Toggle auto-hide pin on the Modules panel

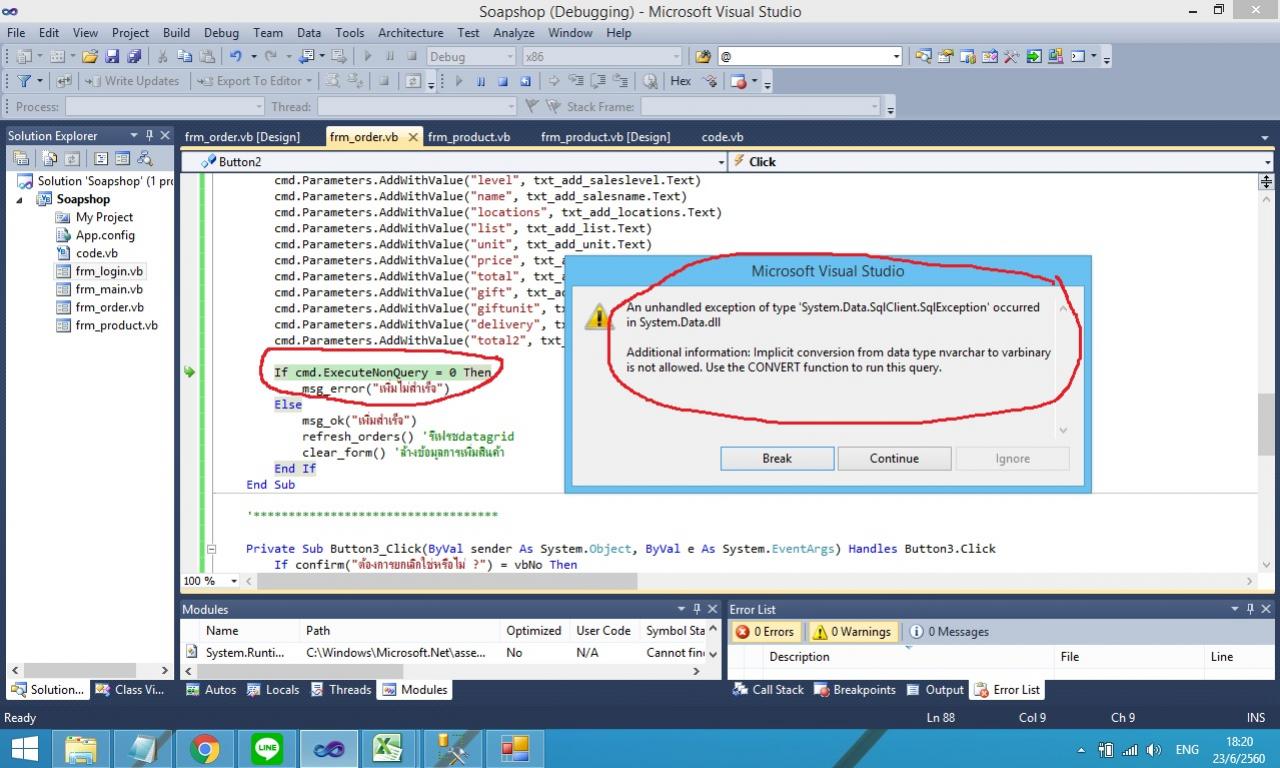[697, 609]
